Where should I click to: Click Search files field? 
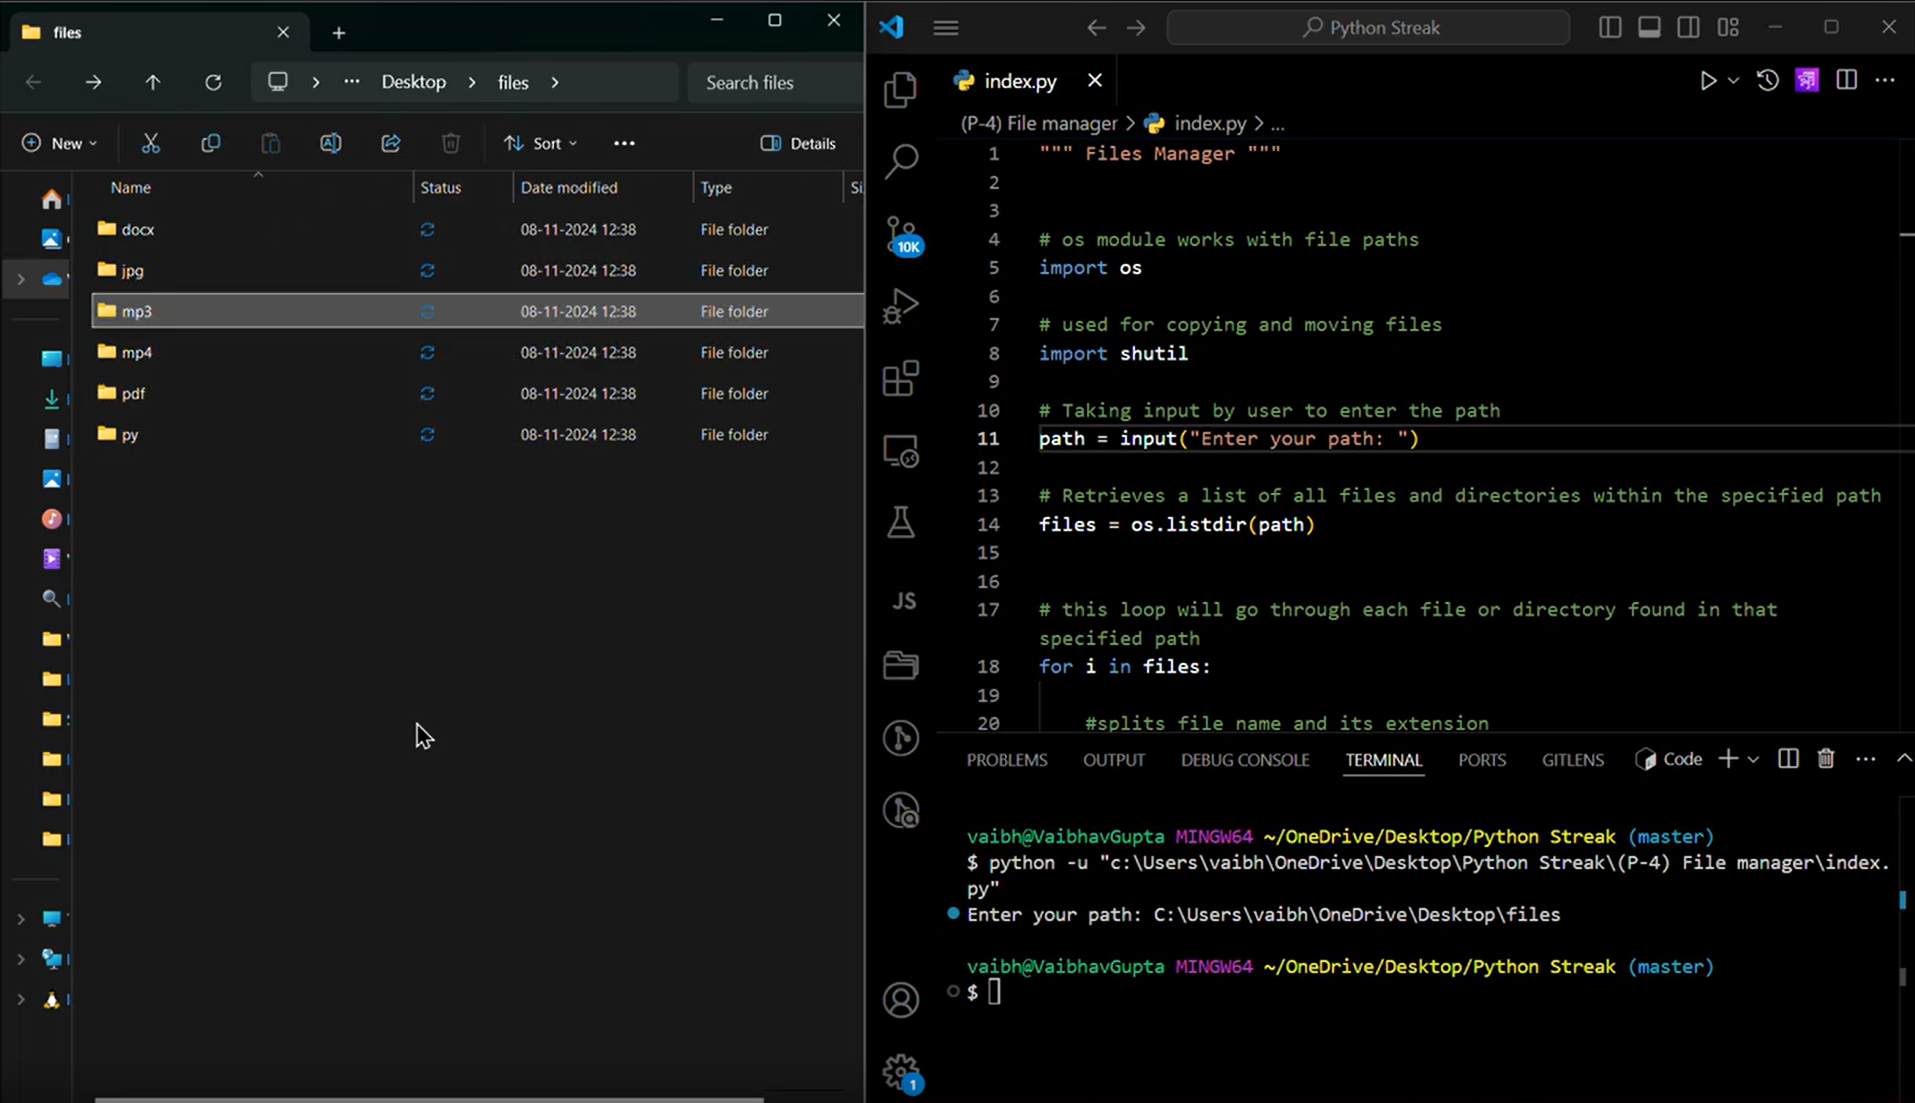pos(775,82)
